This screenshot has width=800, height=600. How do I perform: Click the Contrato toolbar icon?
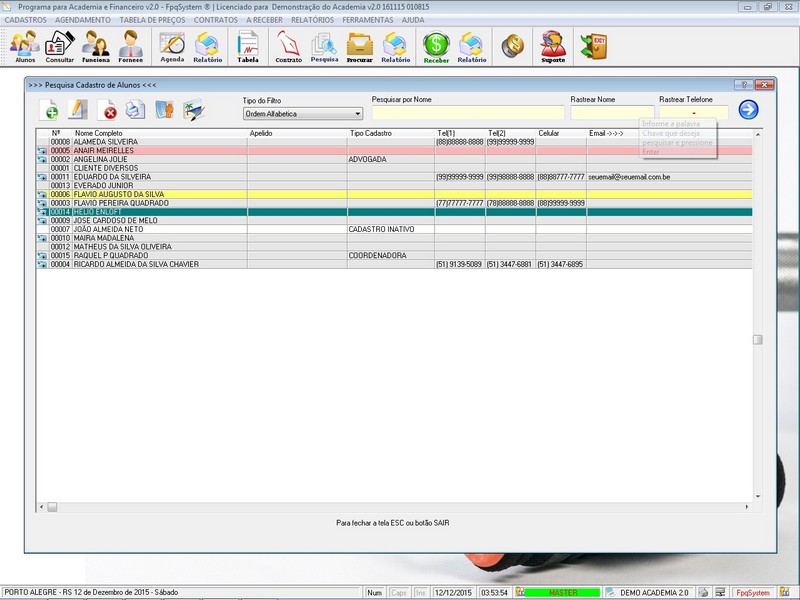pos(288,46)
